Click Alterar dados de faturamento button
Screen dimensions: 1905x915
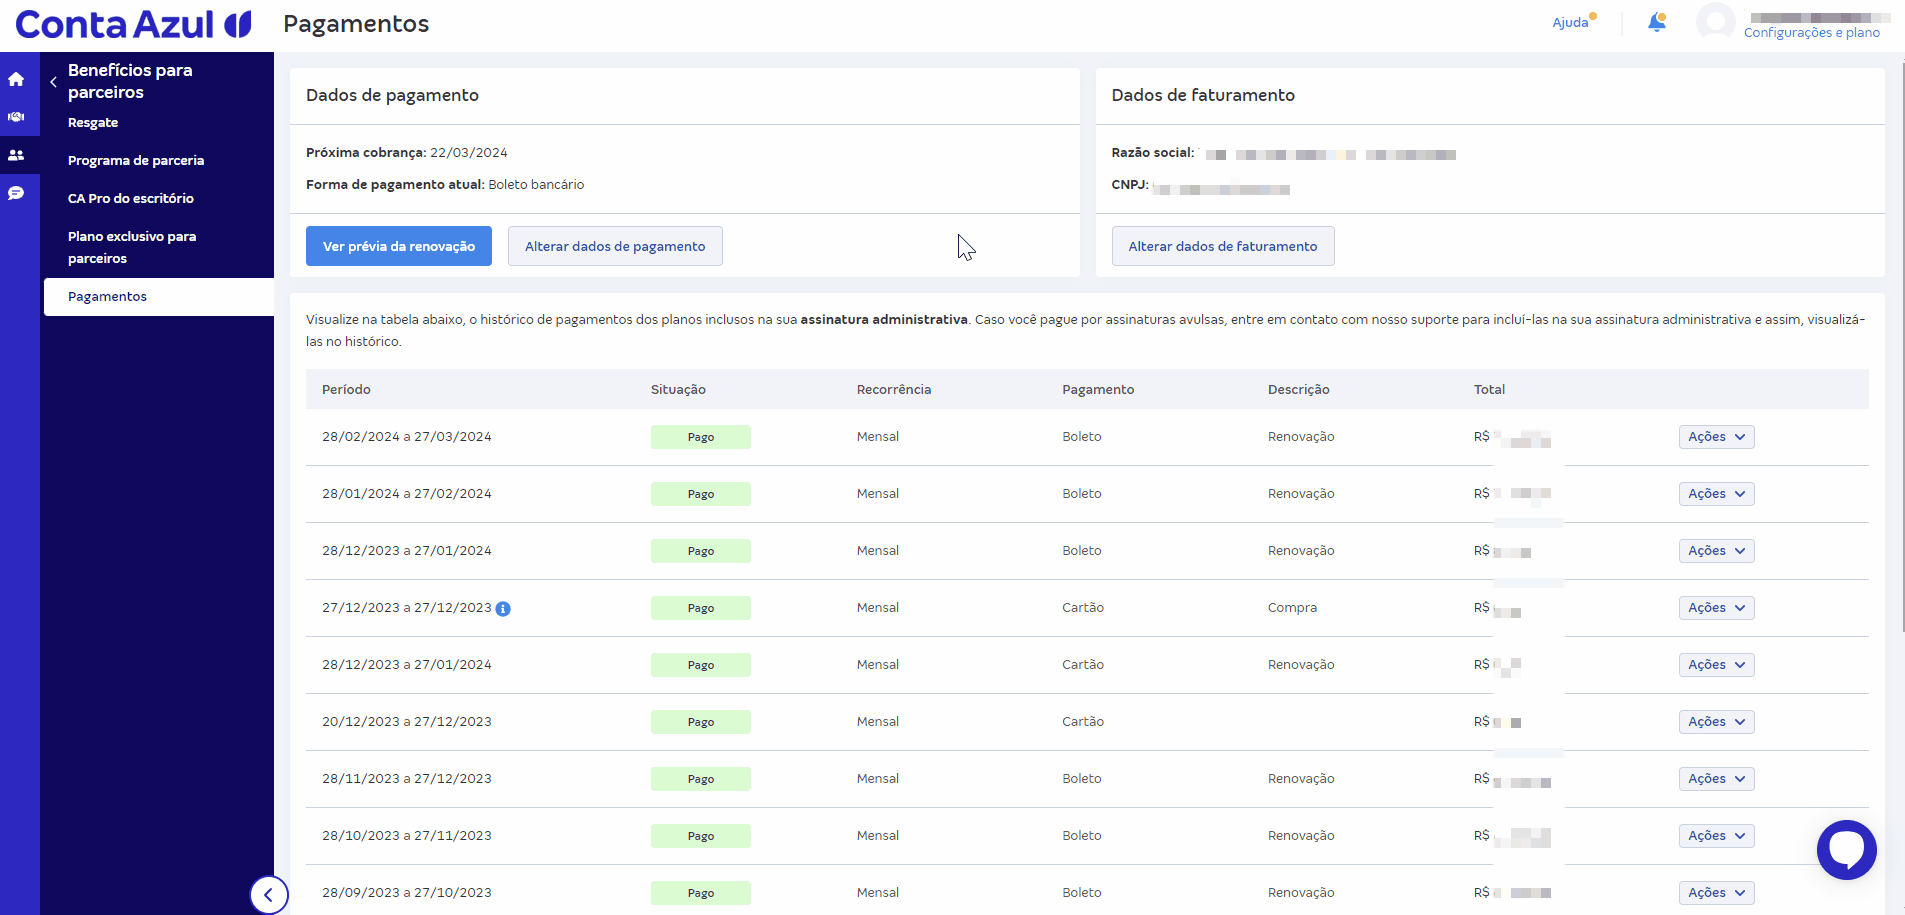(1222, 246)
